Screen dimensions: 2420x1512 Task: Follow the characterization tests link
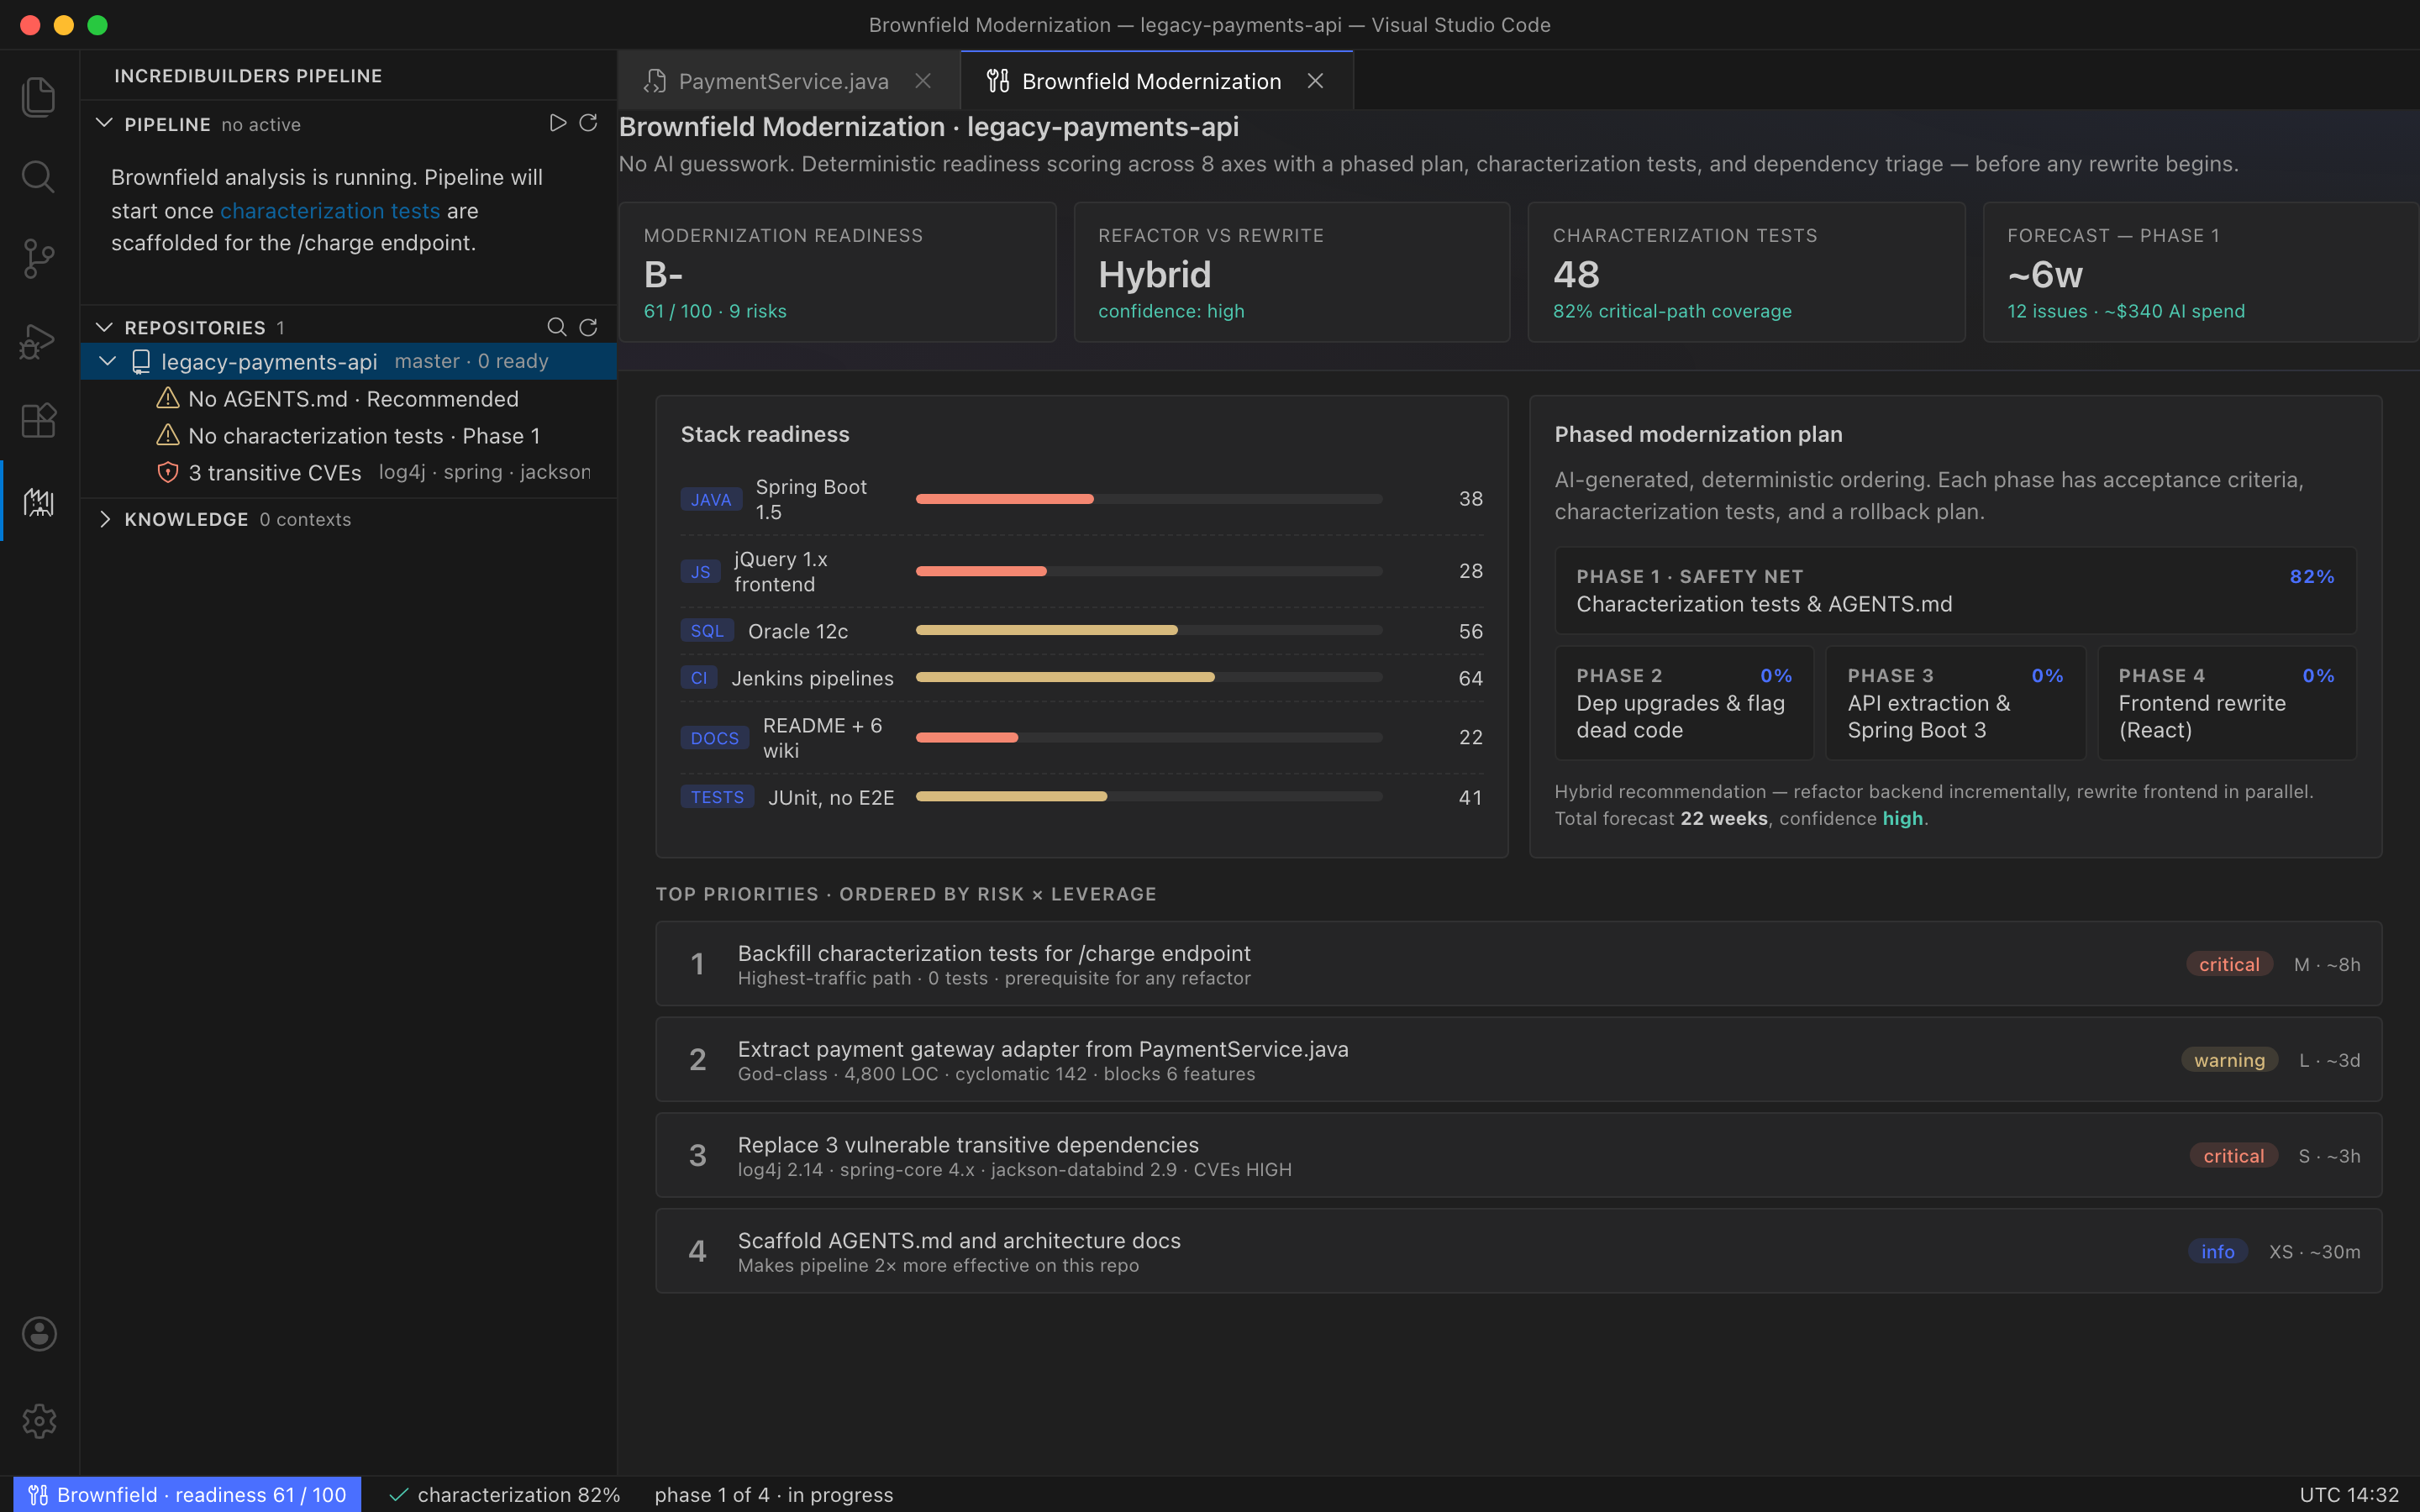point(330,211)
